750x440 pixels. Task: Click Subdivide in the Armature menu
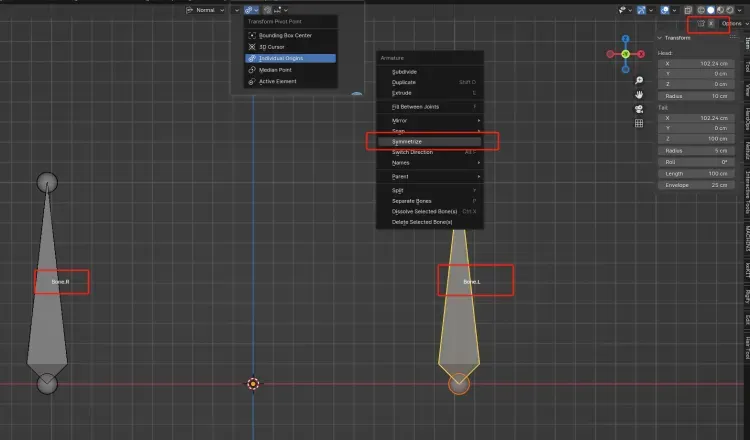(430, 72)
